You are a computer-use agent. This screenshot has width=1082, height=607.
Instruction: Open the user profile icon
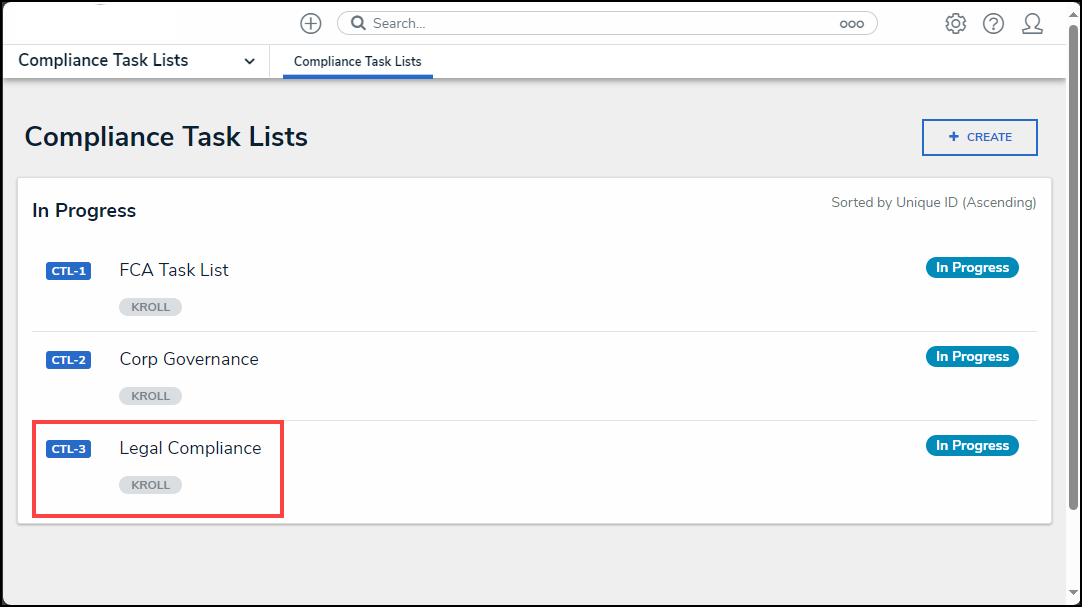tap(1032, 24)
